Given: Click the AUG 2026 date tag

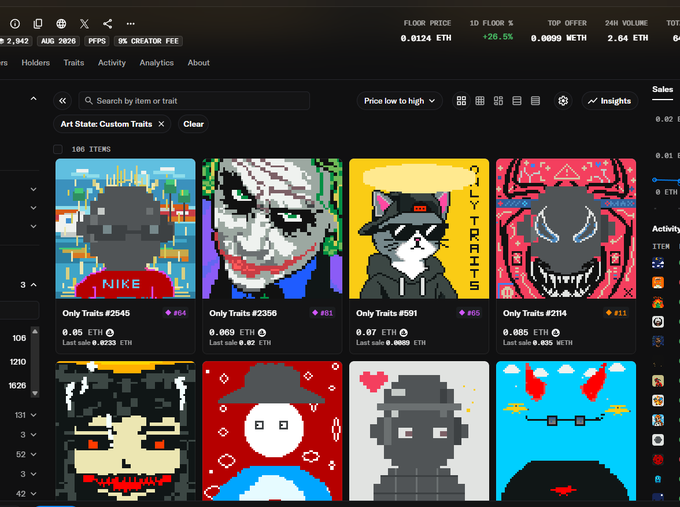Looking at the screenshot, I should click(59, 41).
